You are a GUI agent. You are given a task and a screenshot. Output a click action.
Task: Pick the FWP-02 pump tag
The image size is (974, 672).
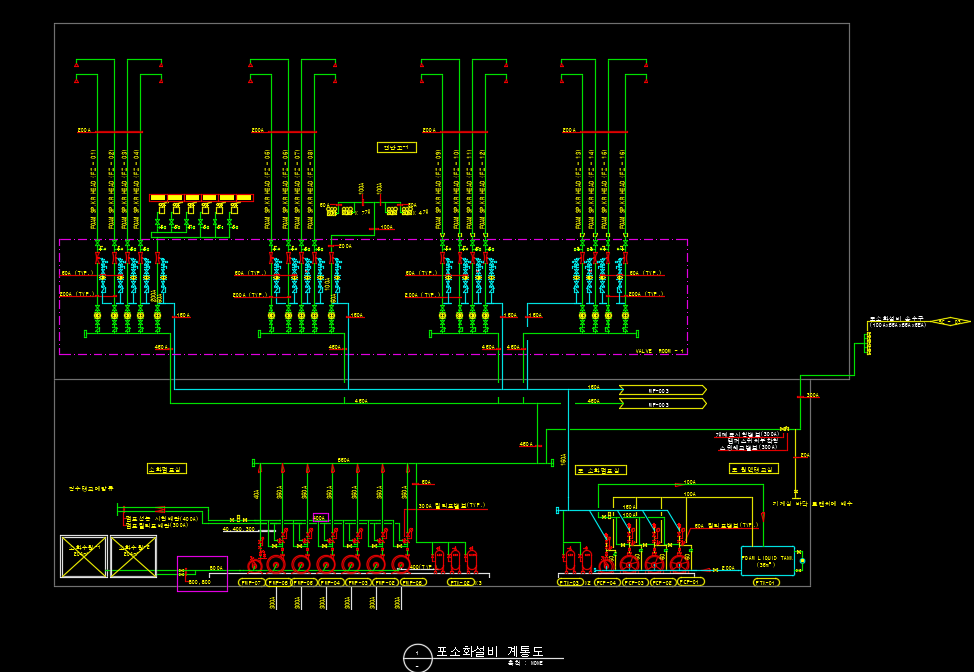pyautogui.click(x=386, y=583)
